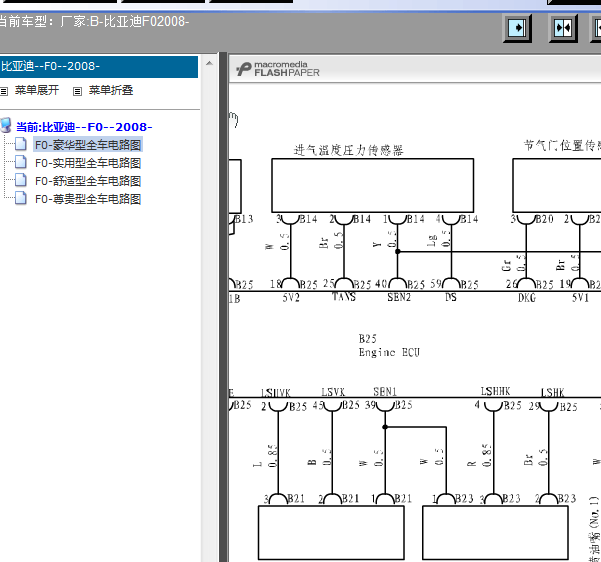Select root node 当前:比亚迪--F0--2008-
This screenshot has height=562, width=601.
(x=84, y=127)
